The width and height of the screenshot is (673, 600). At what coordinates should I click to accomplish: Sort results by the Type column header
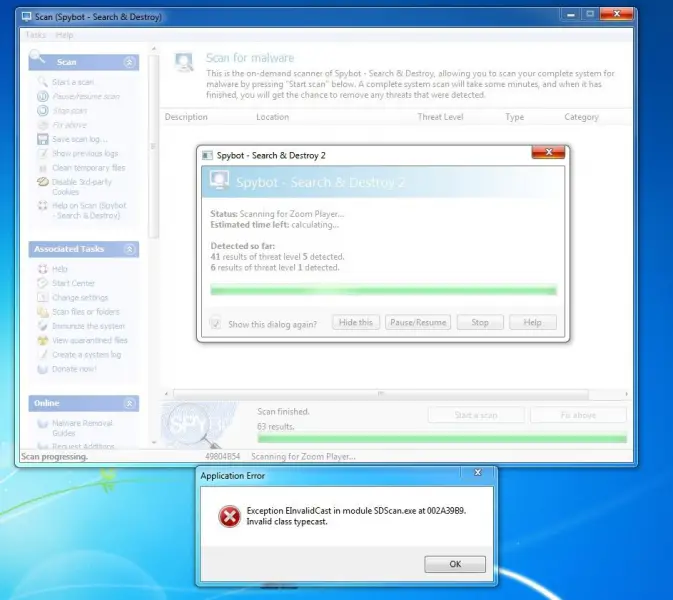coord(514,117)
